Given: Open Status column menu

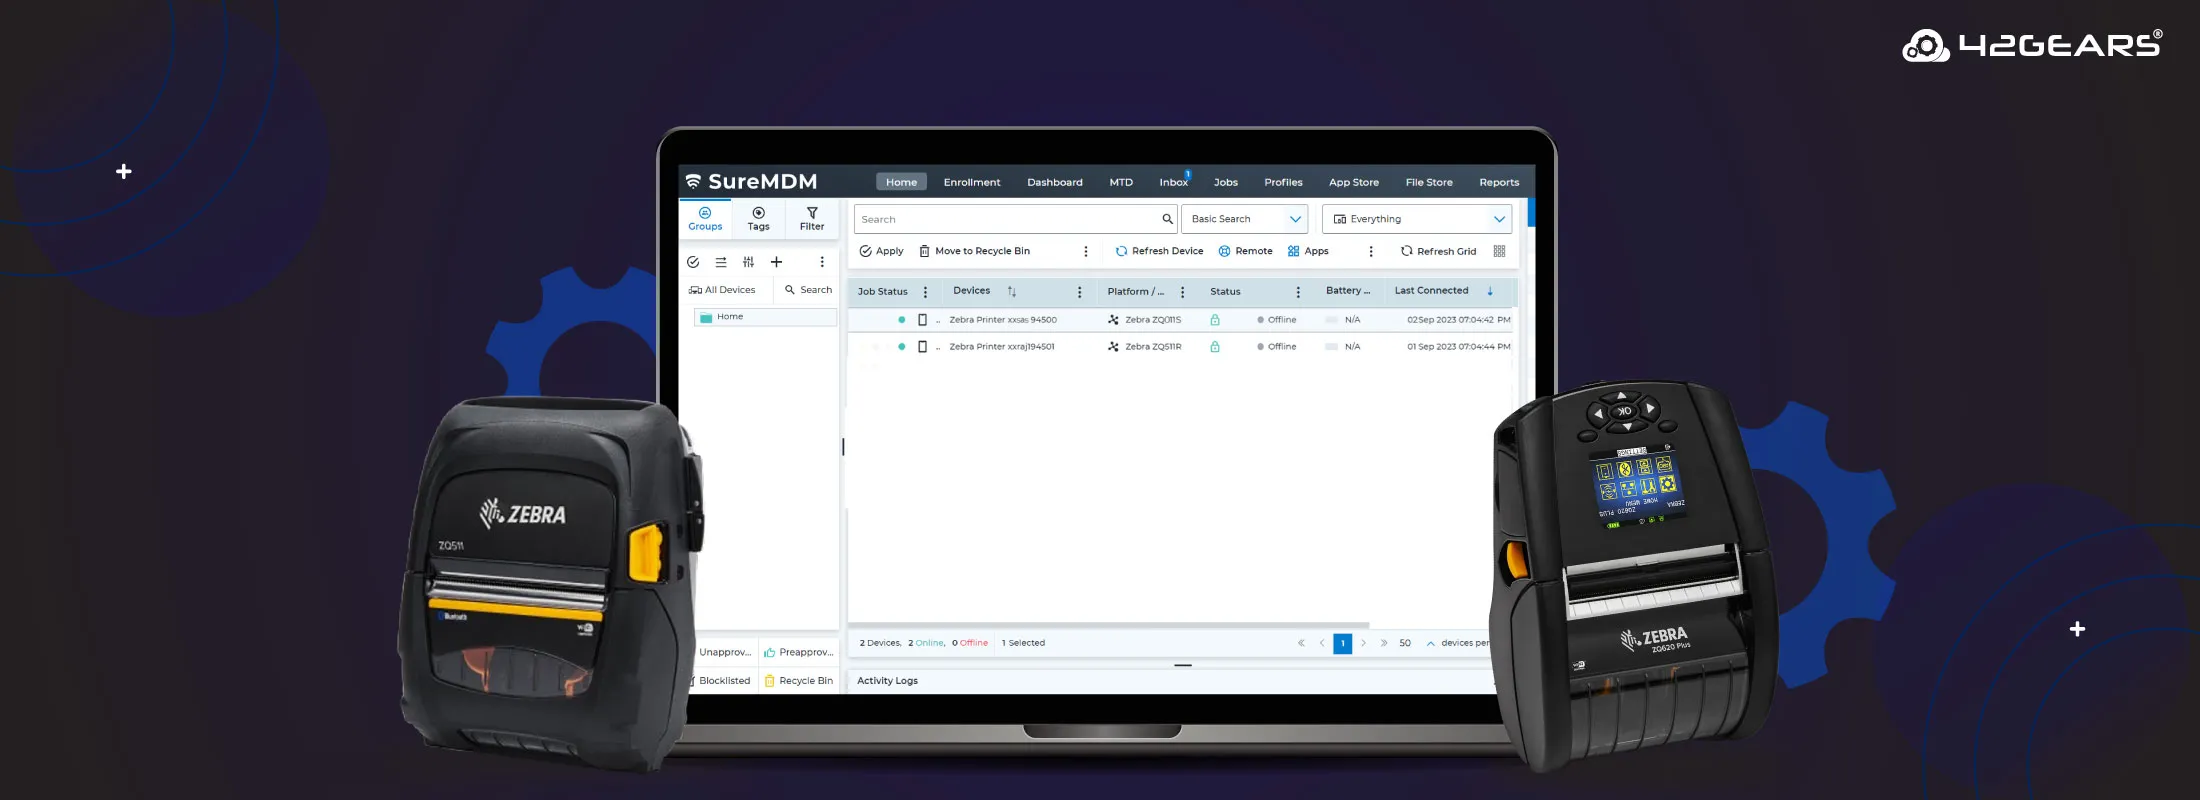Looking at the screenshot, I should point(1298,292).
